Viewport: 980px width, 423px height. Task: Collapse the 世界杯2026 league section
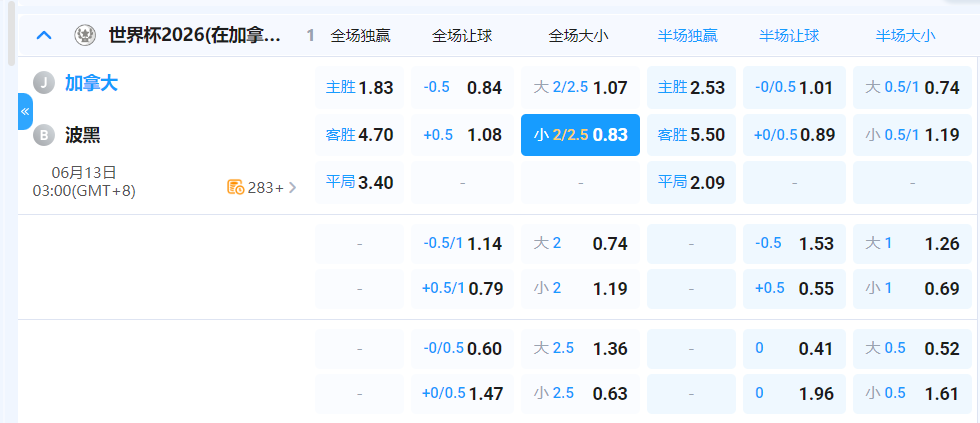click(x=44, y=35)
